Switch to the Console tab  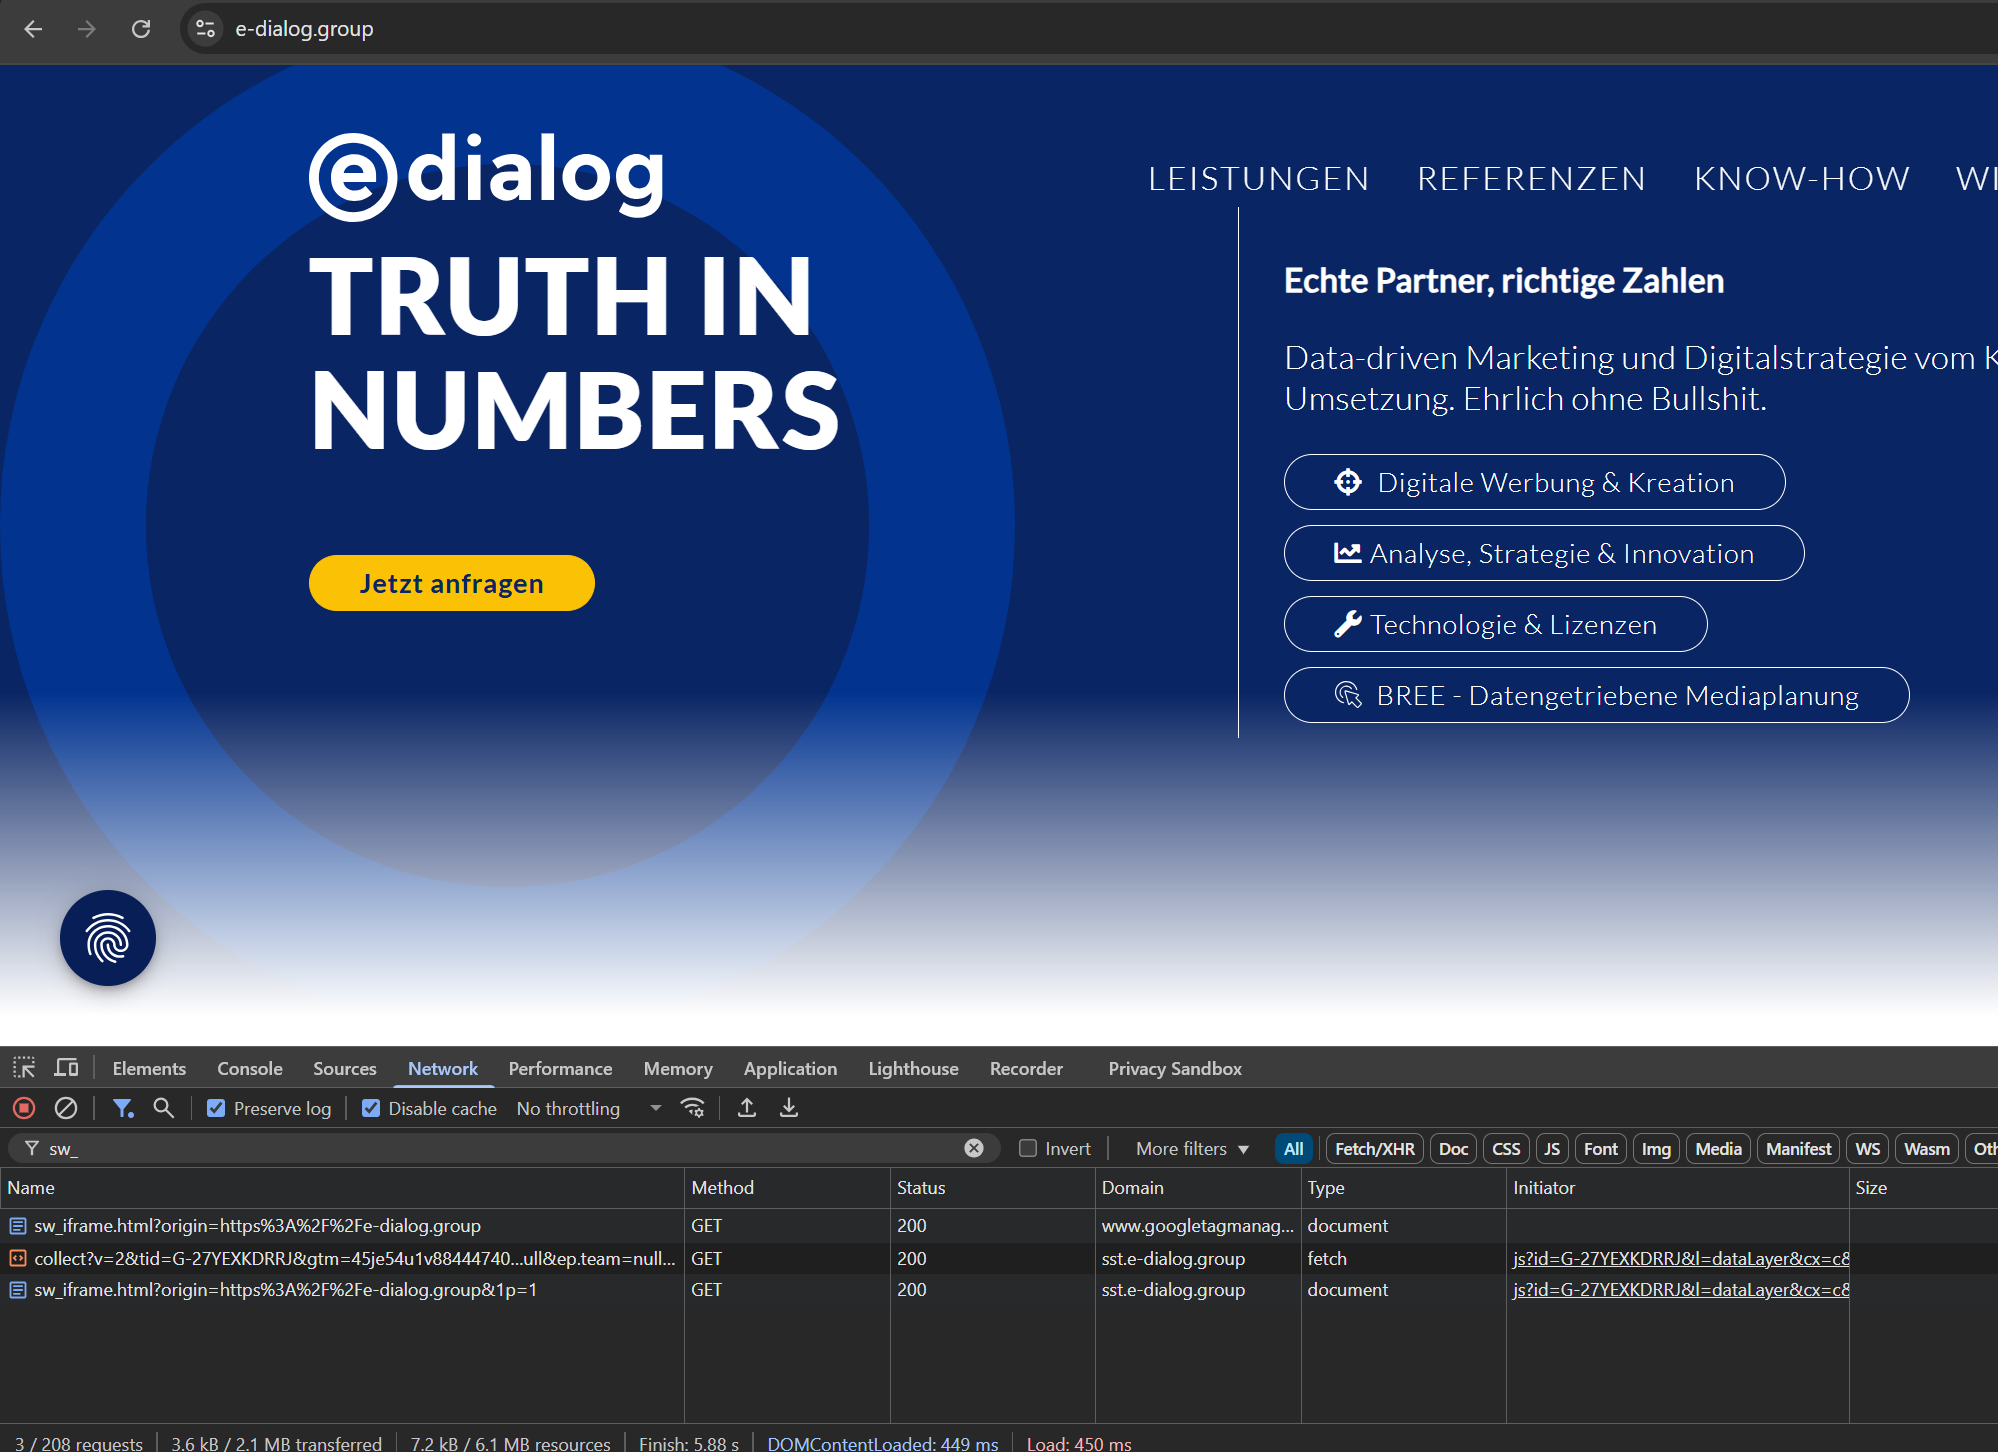click(250, 1068)
